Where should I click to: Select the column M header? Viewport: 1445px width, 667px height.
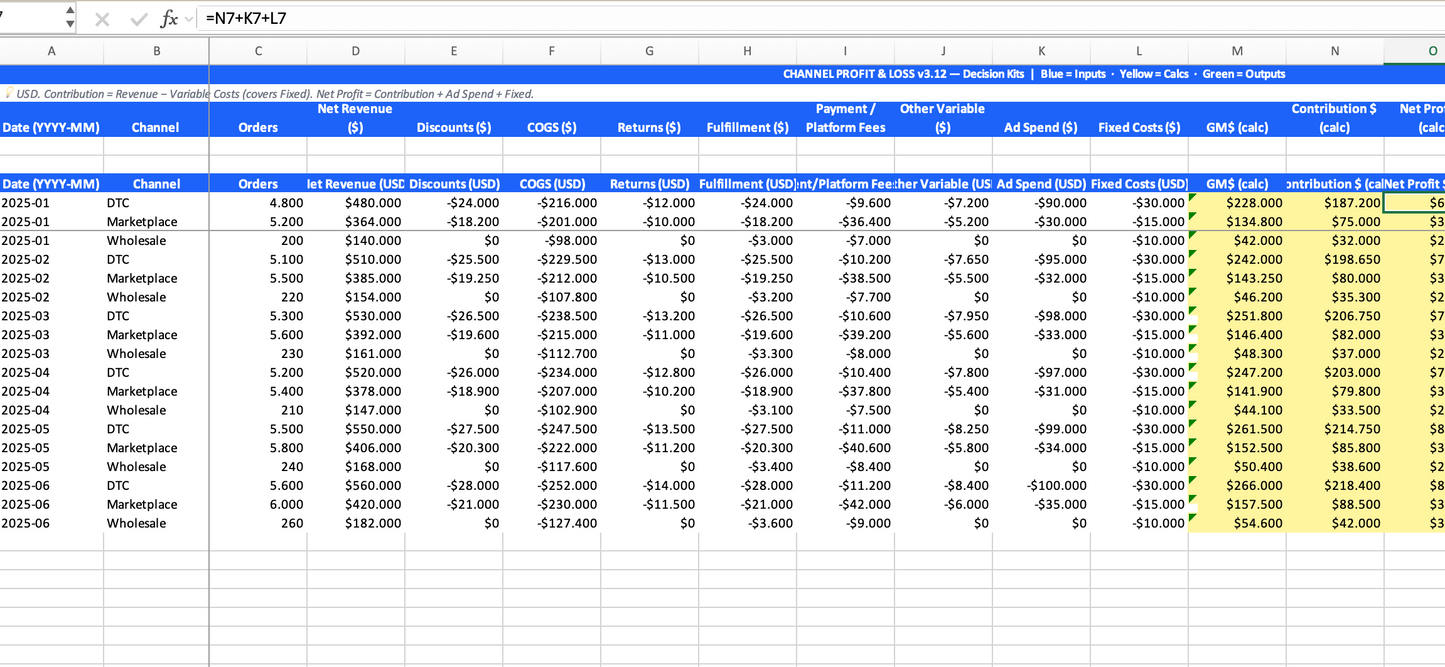(x=1237, y=51)
